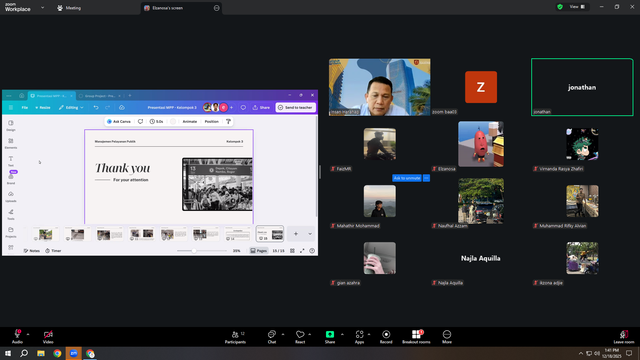
Task: Click Share in Canva header
Action: (x=261, y=107)
